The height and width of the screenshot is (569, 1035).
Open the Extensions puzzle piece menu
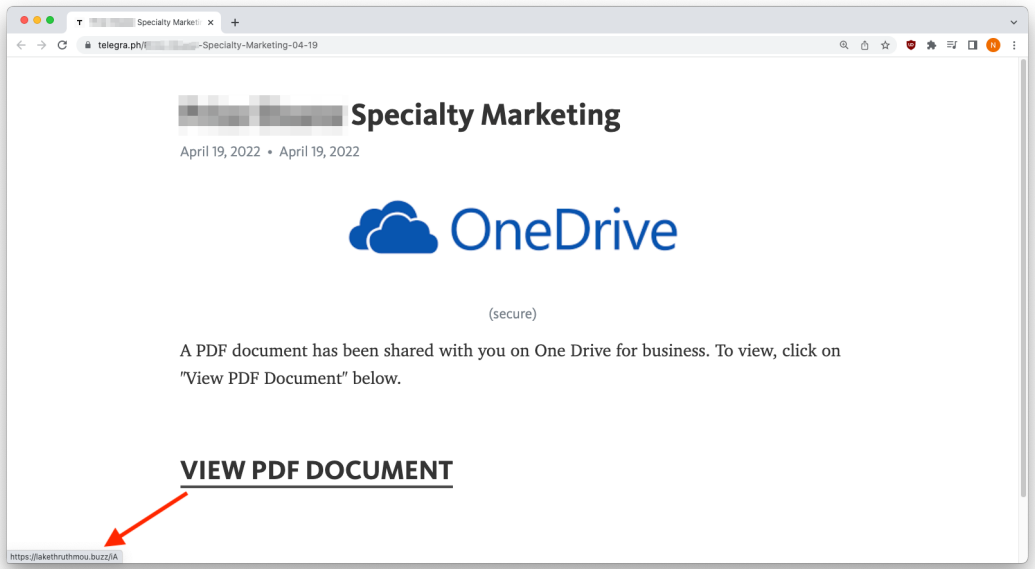coord(931,45)
